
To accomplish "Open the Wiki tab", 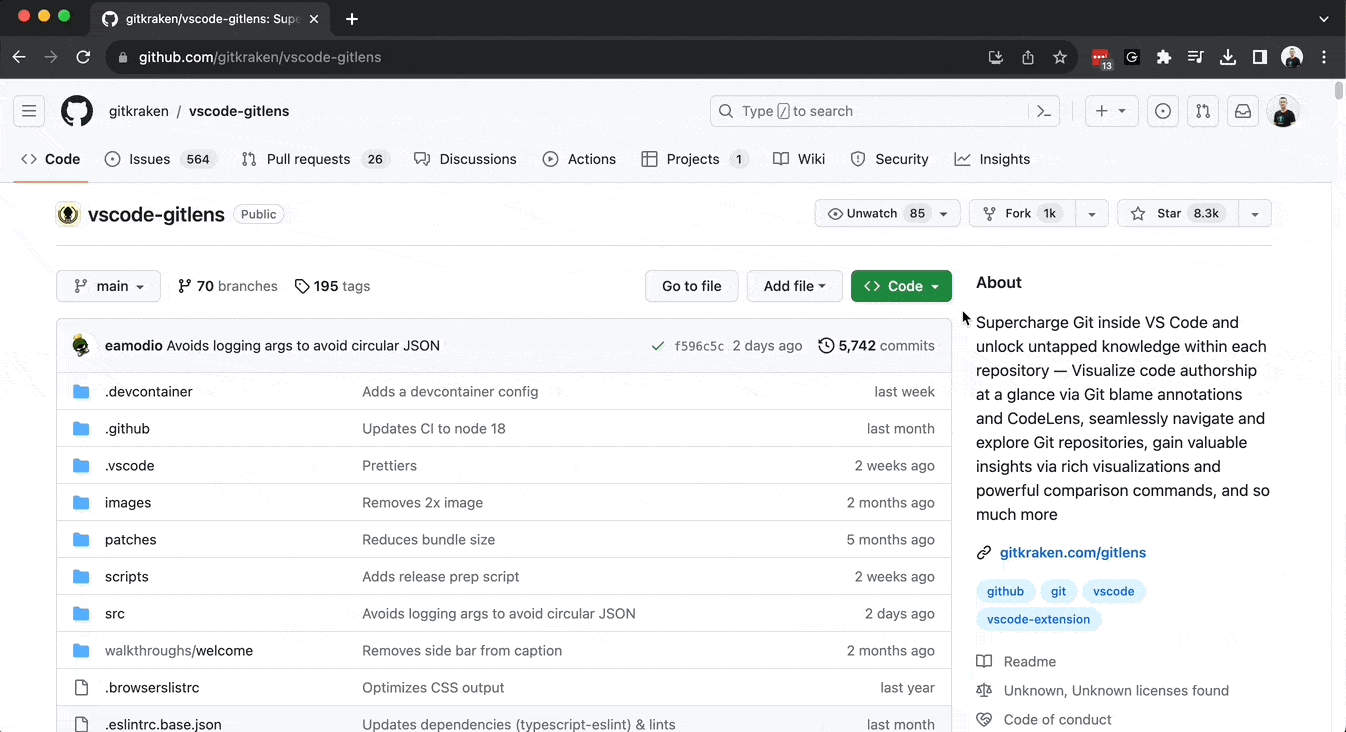I will (x=799, y=159).
